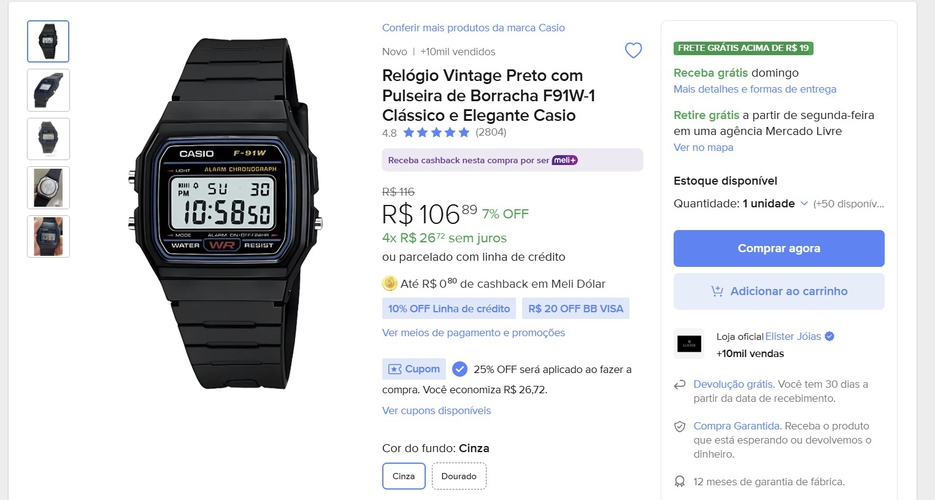This screenshot has width=935, height=500.
Task: Click the meli+ badge in cashback banner
Action: [x=565, y=160]
